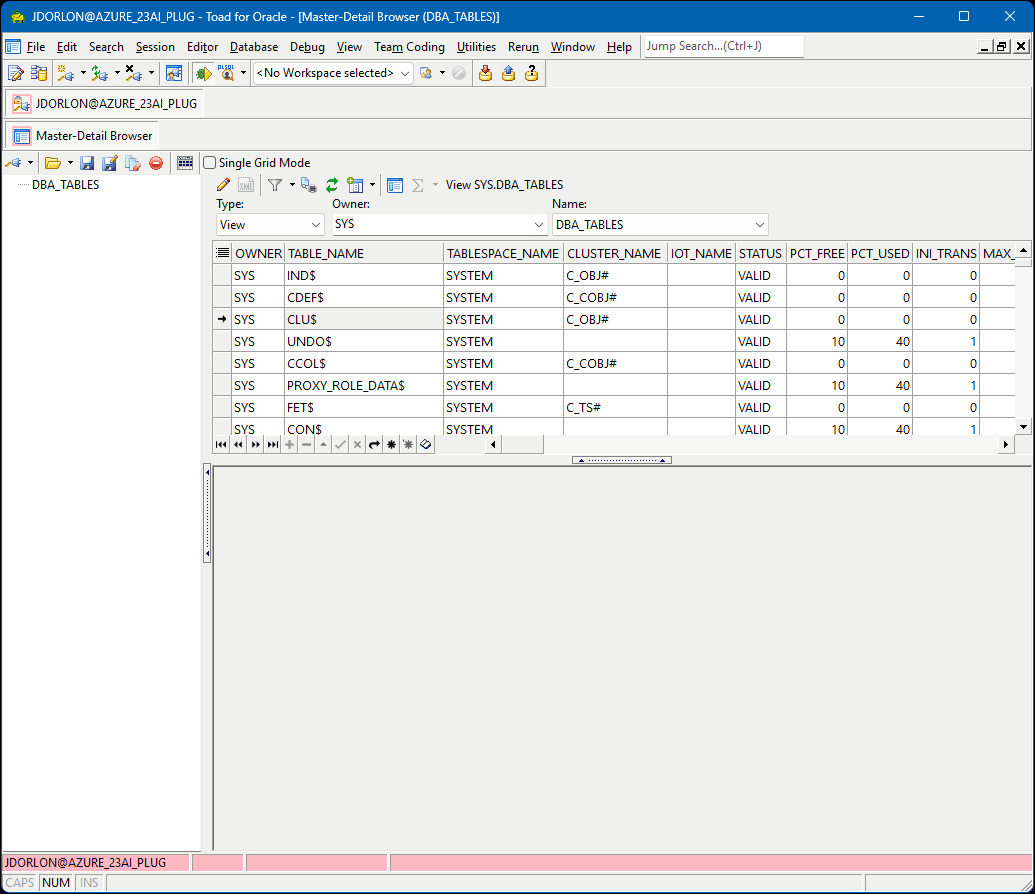Toggle Single Grid Mode checkbox
This screenshot has width=1035, height=894.
210,162
